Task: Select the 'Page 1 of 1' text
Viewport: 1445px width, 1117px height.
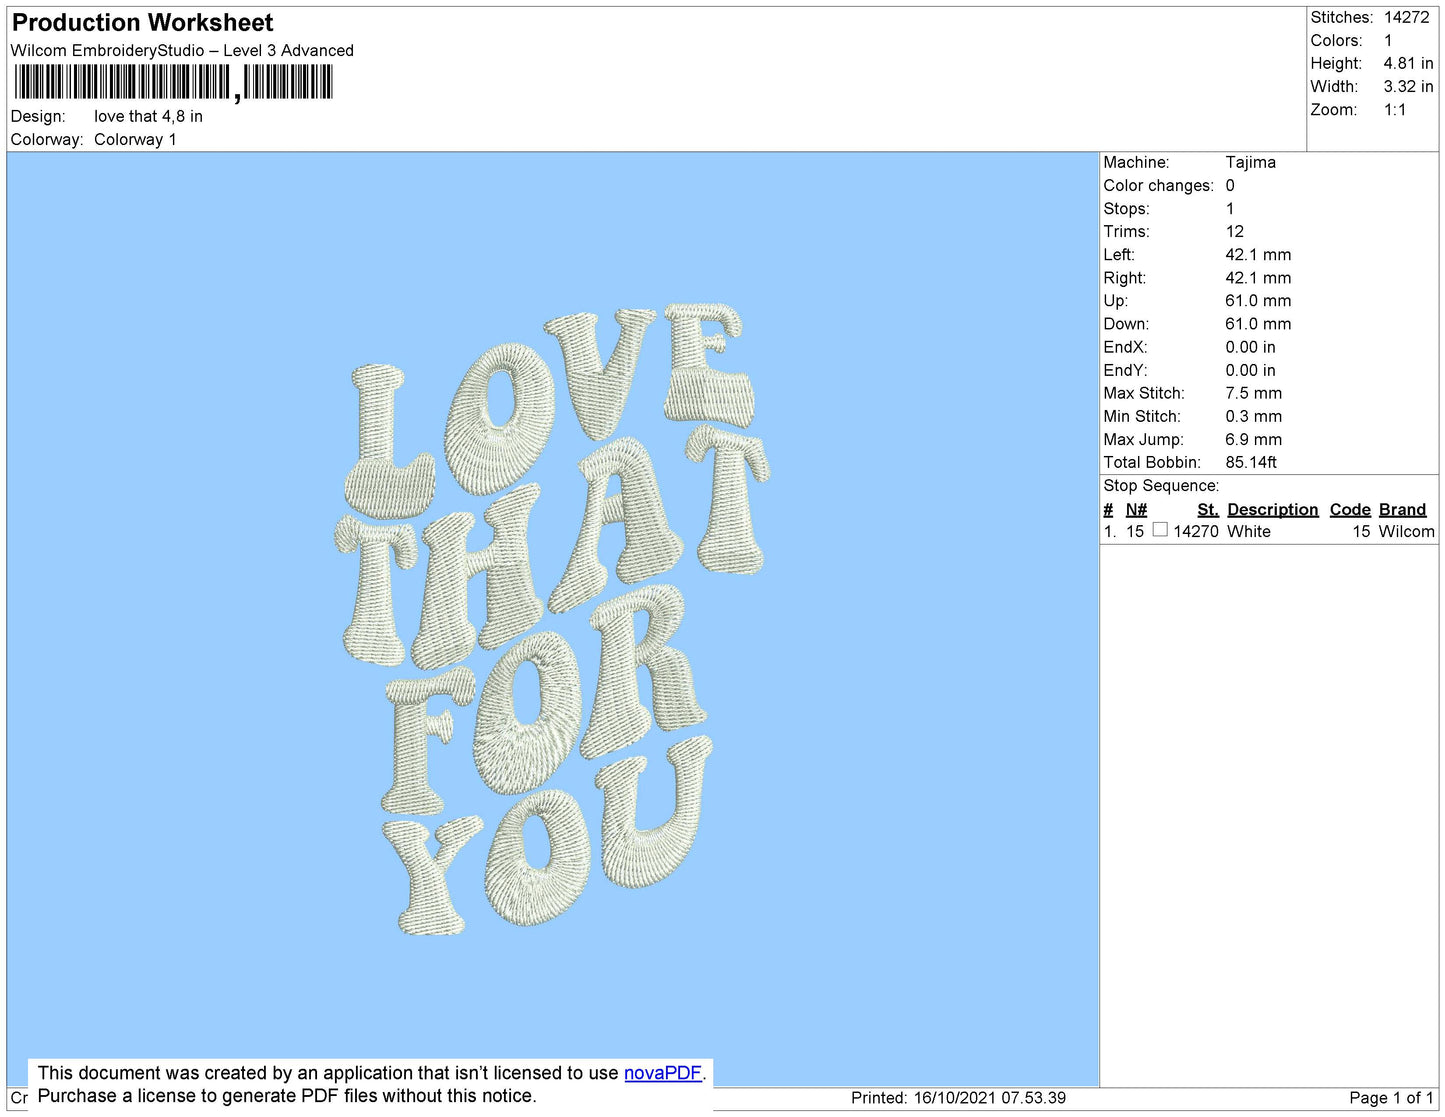Action: click(1391, 1098)
